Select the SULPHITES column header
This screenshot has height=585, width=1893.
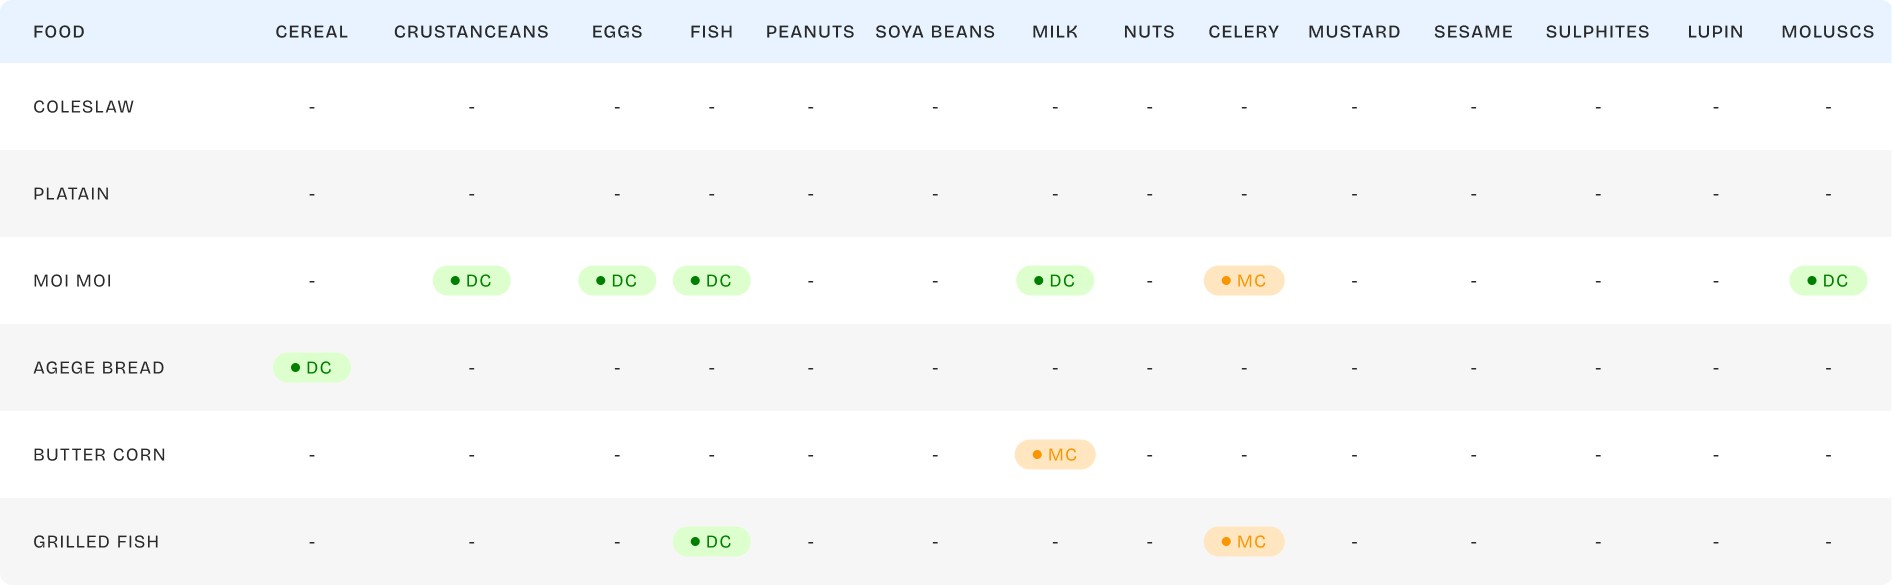1597,32
